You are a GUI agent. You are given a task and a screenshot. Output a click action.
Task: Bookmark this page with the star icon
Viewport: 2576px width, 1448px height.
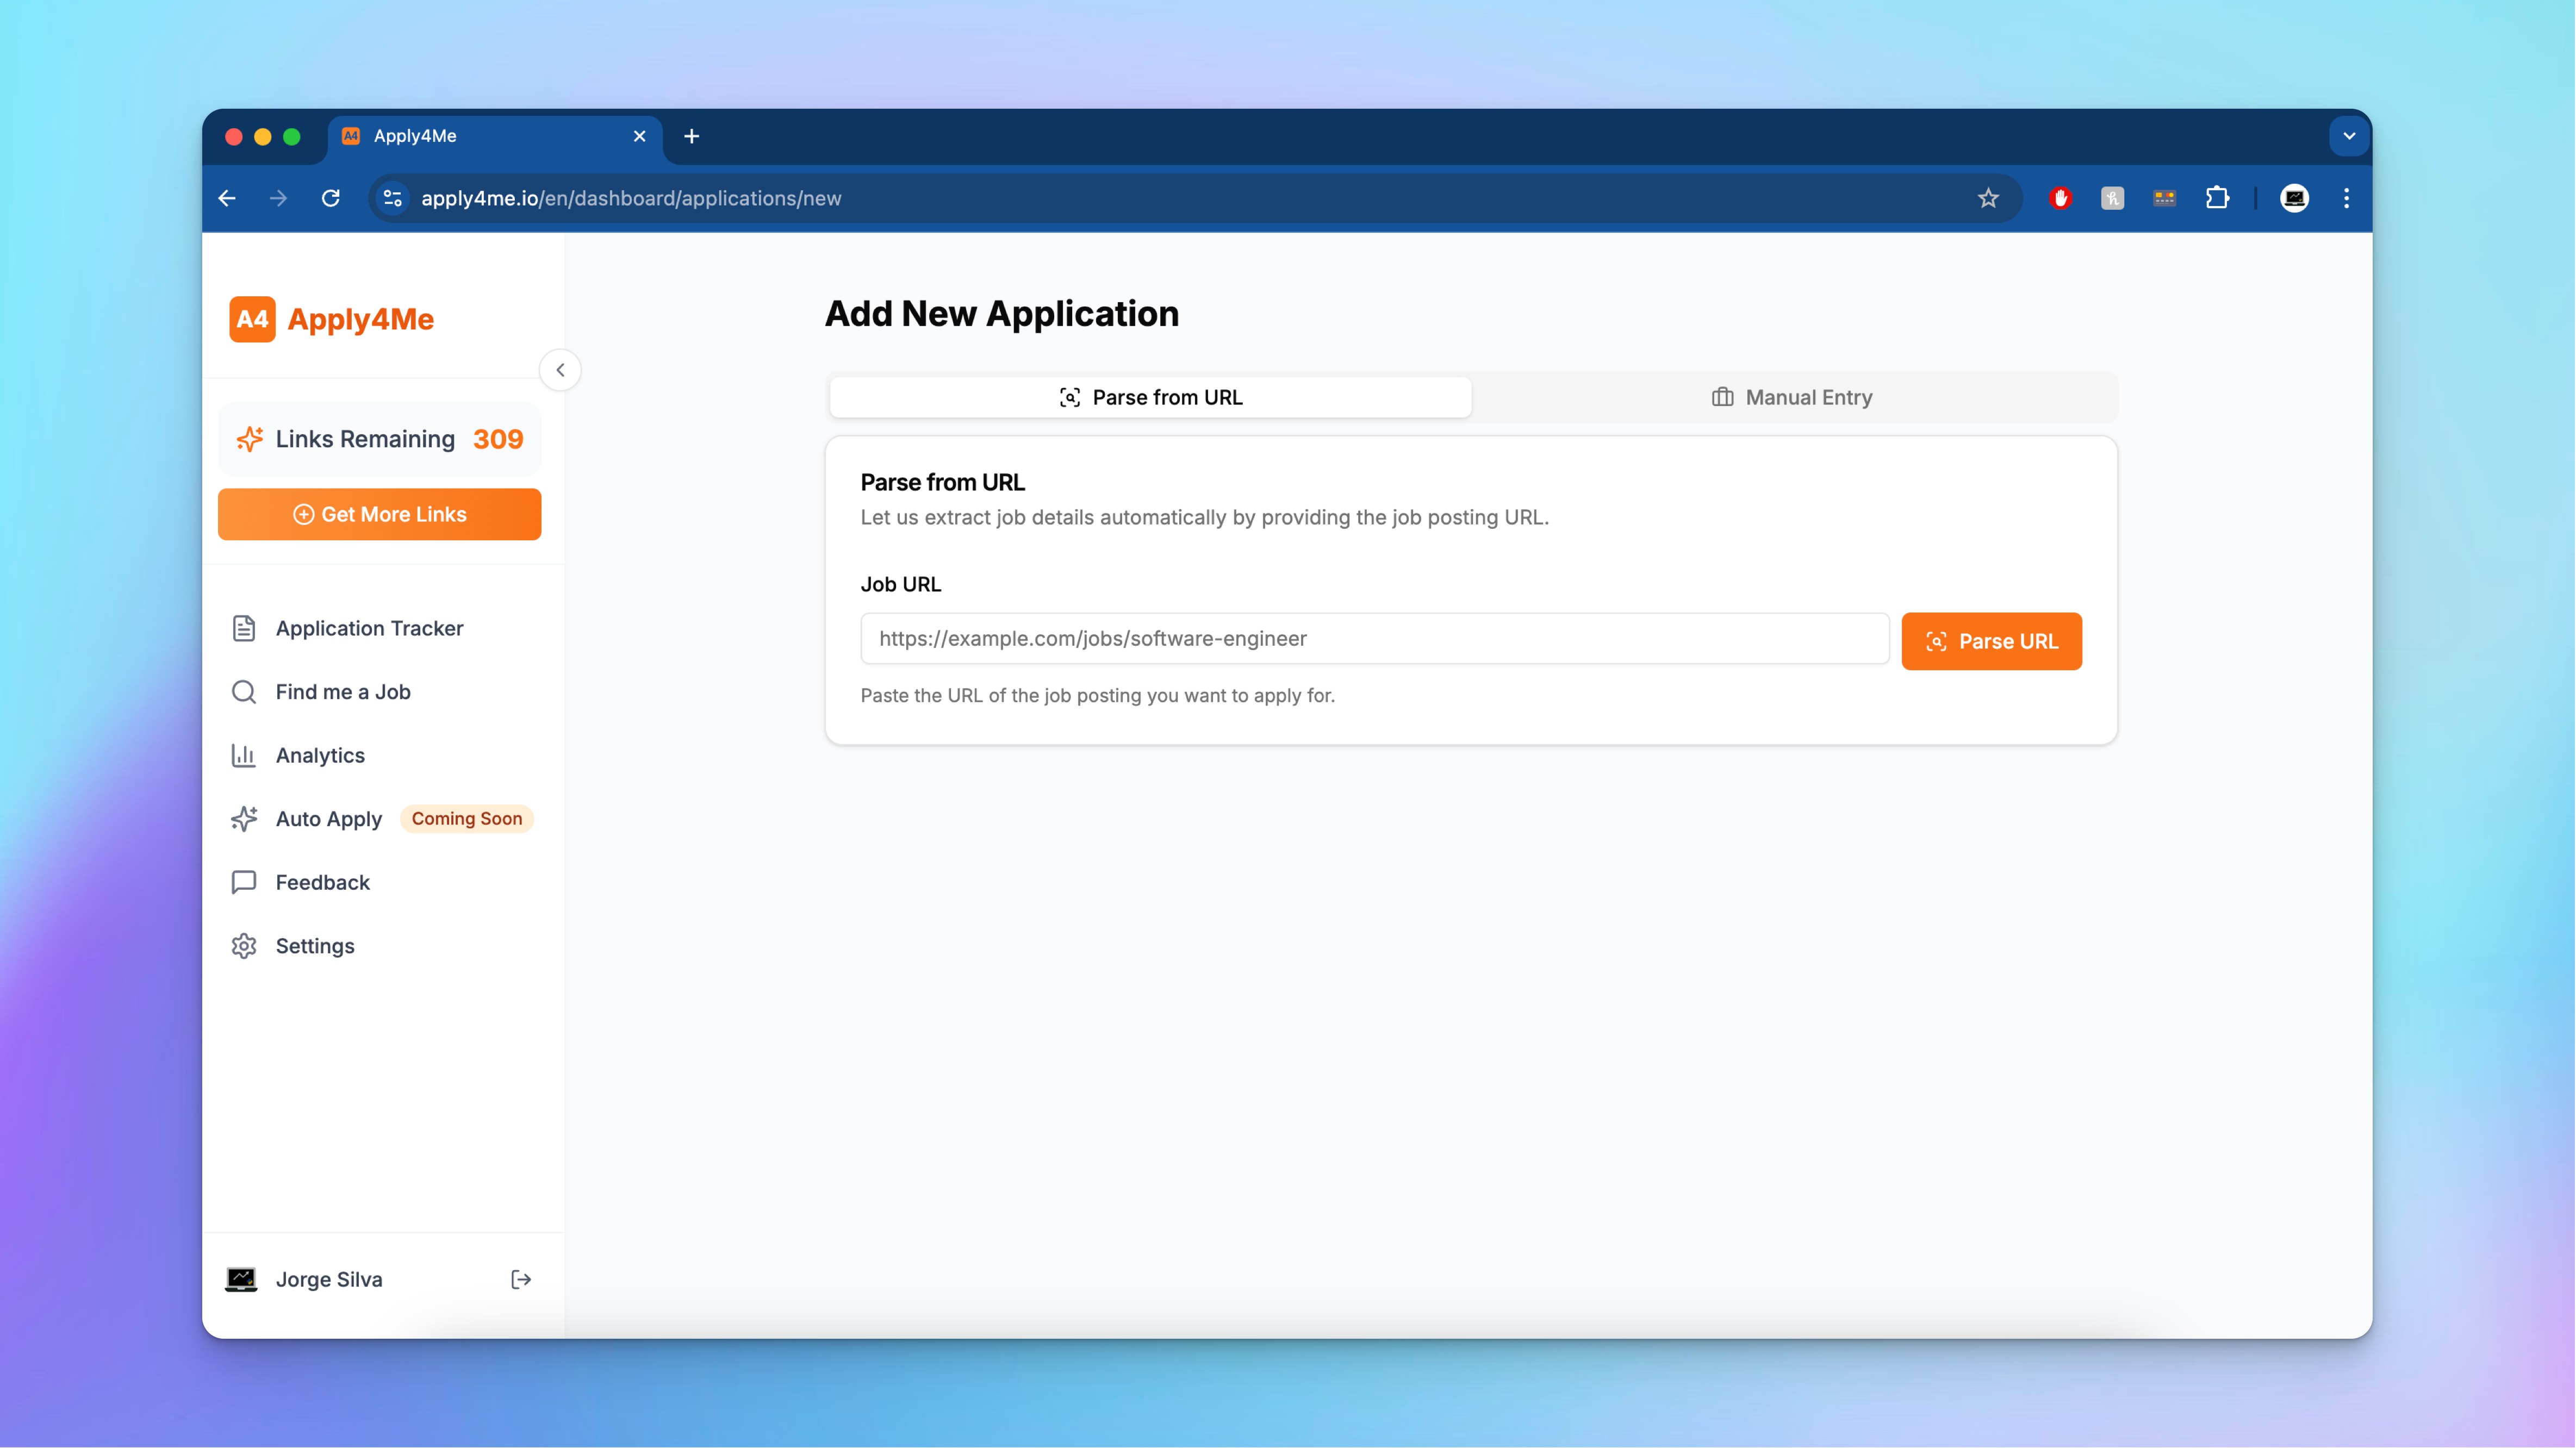coord(1988,198)
